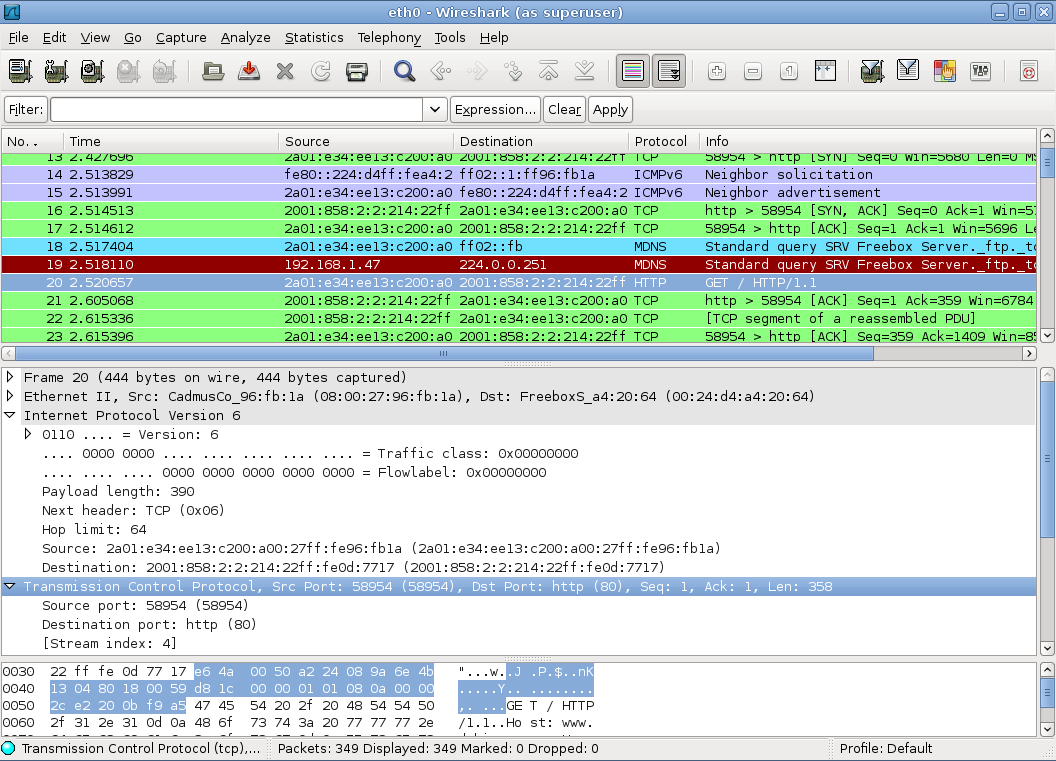Open the Go menu
Screen dimensions: 1056x761
pyautogui.click(x=133, y=38)
